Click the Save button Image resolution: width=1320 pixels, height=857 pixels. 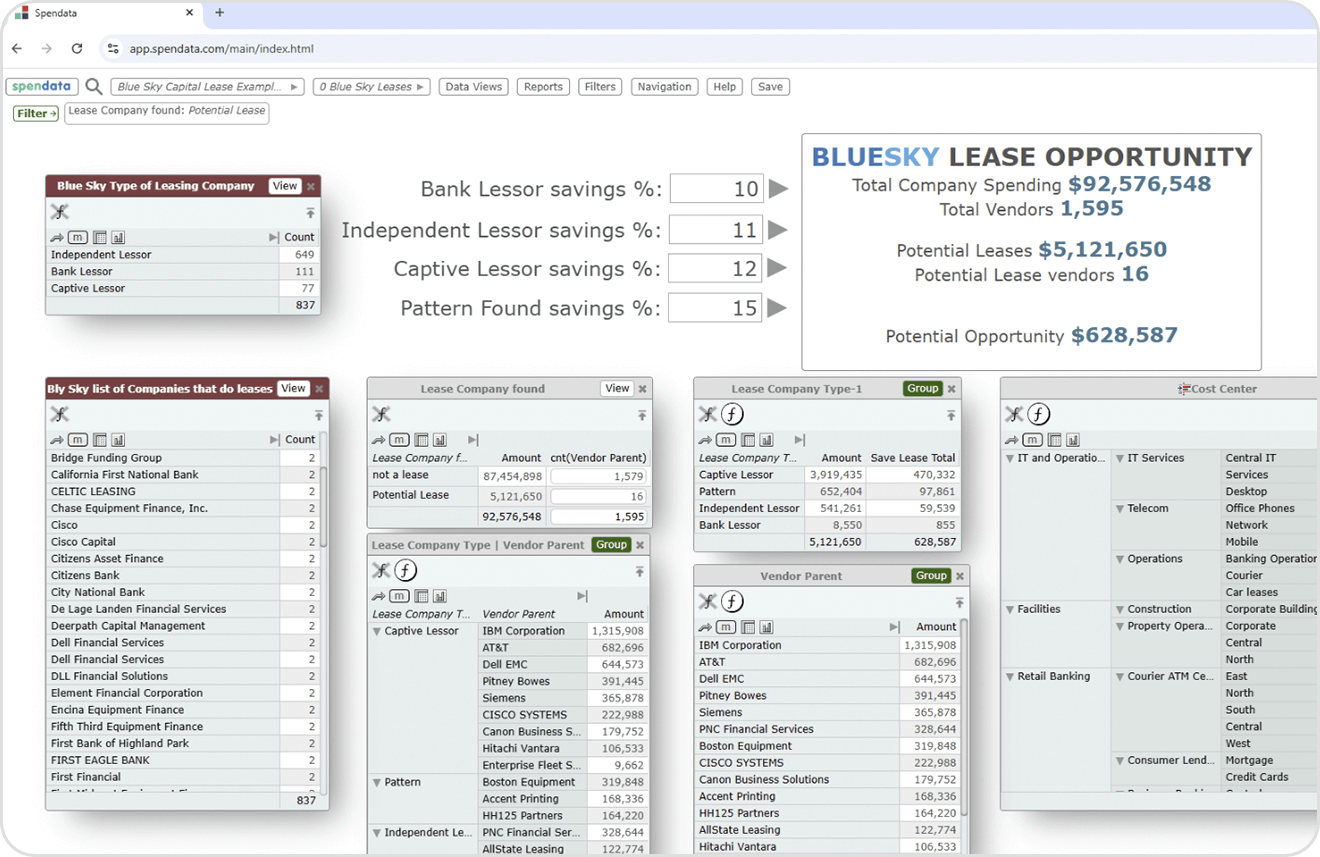click(x=770, y=86)
